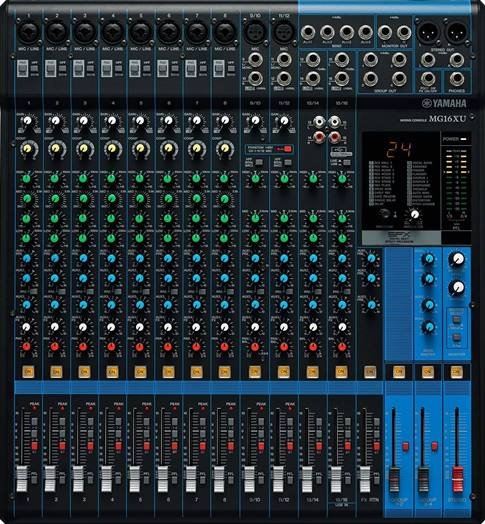485x524 pixels.
Task: Toggle the red PHANTOM +48V switch
Action: point(287,149)
